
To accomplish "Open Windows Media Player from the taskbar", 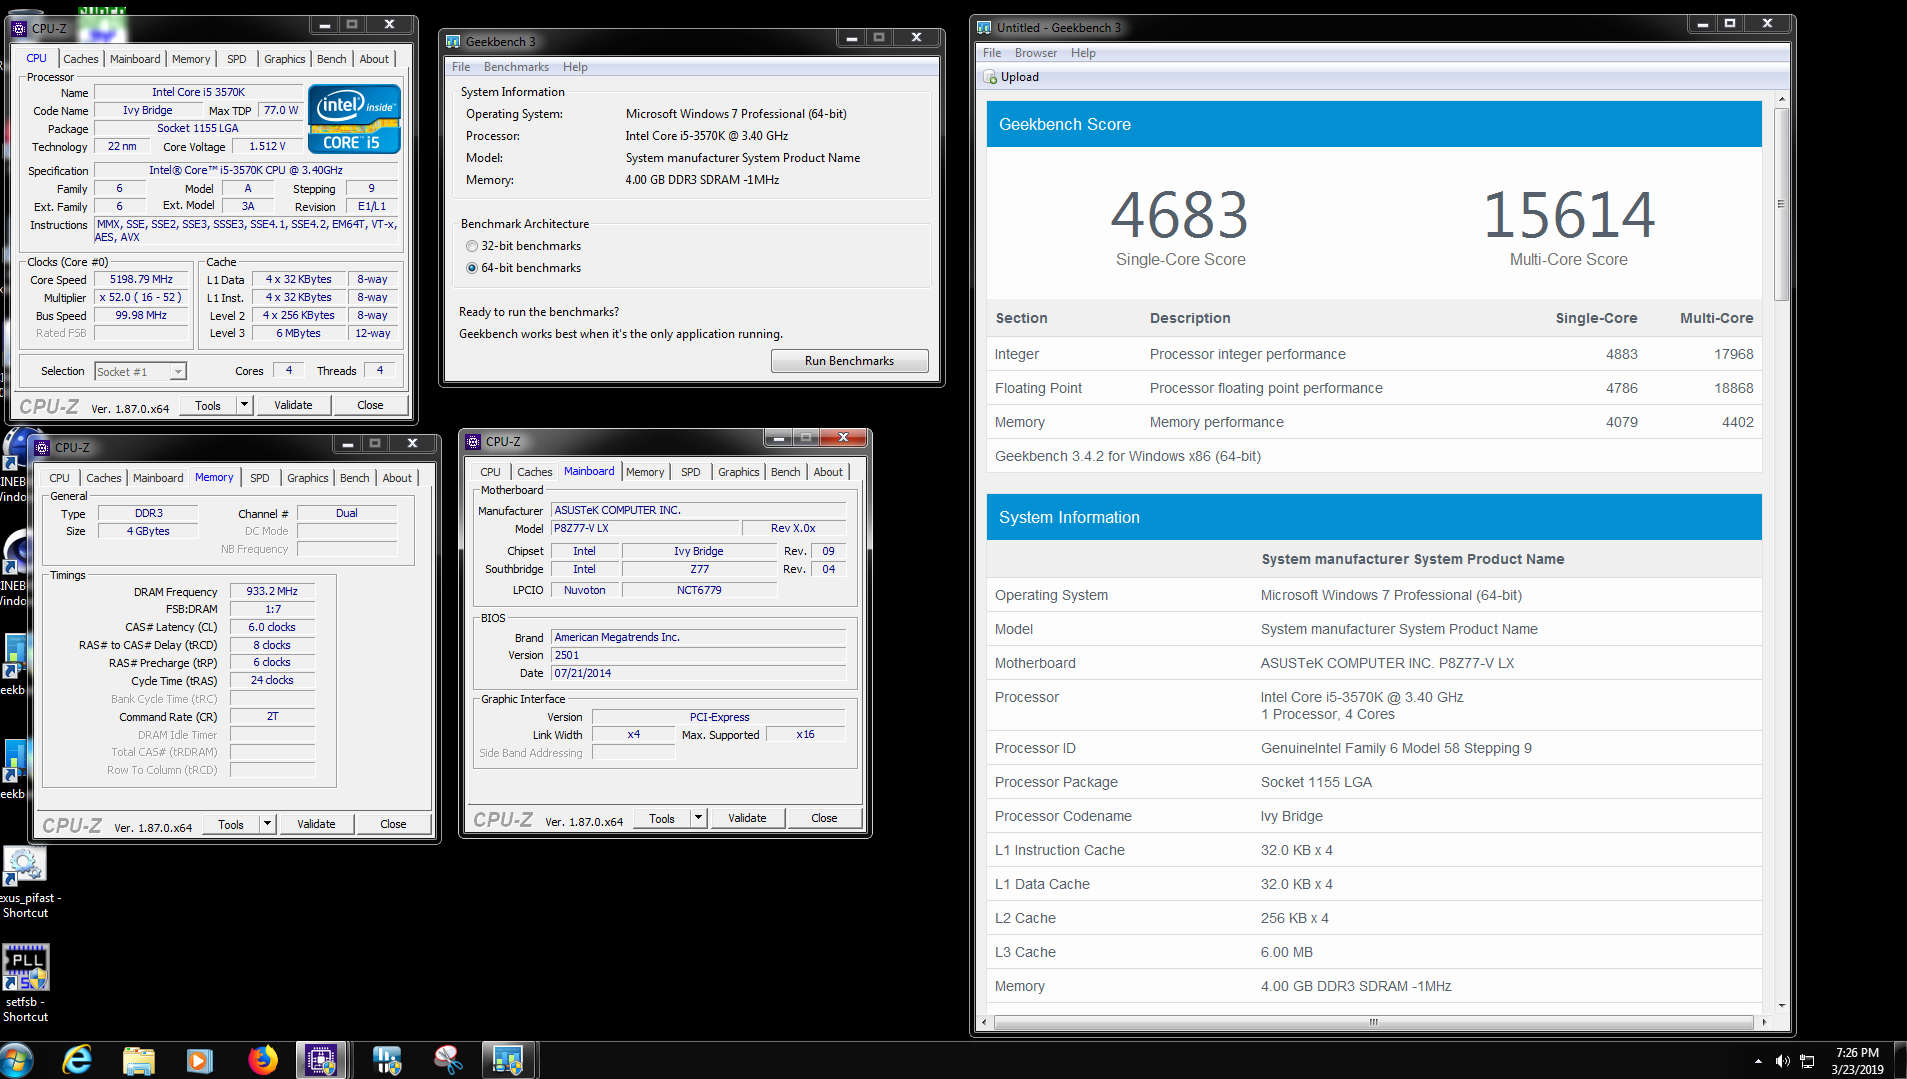I will coord(200,1060).
